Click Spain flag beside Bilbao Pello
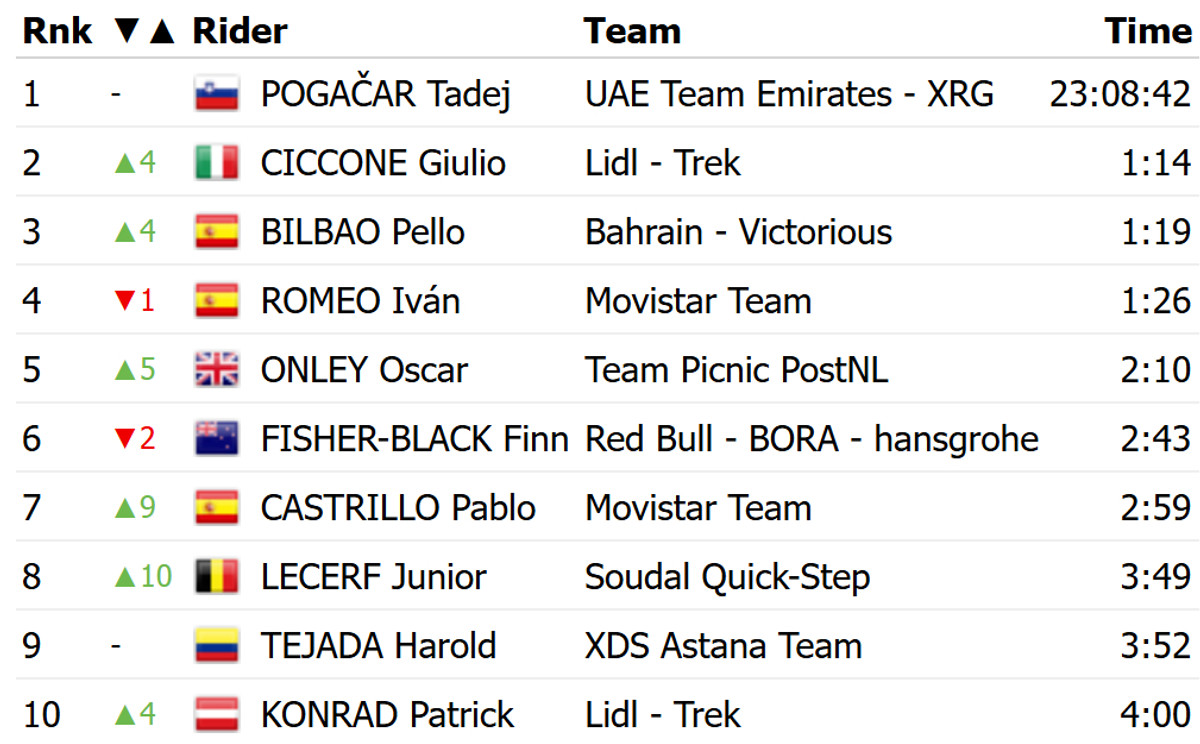The image size is (1200, 744). coord(217,232)
